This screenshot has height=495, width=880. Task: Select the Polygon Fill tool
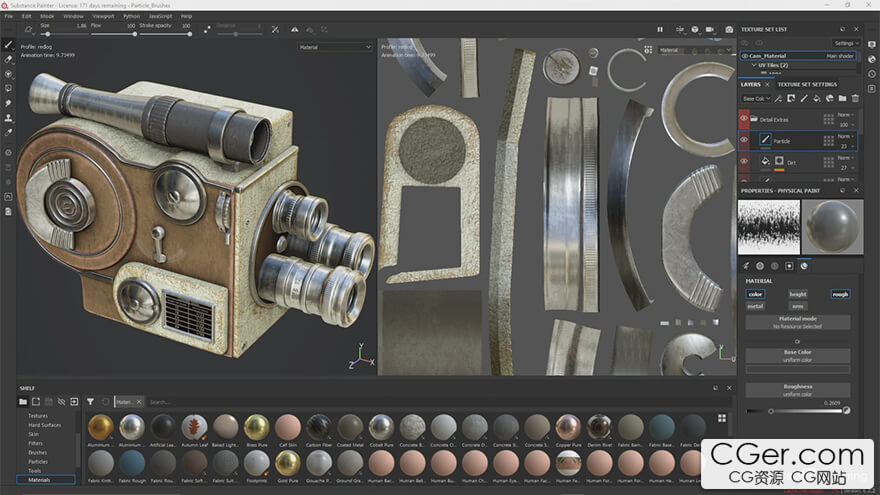[8, 88]
